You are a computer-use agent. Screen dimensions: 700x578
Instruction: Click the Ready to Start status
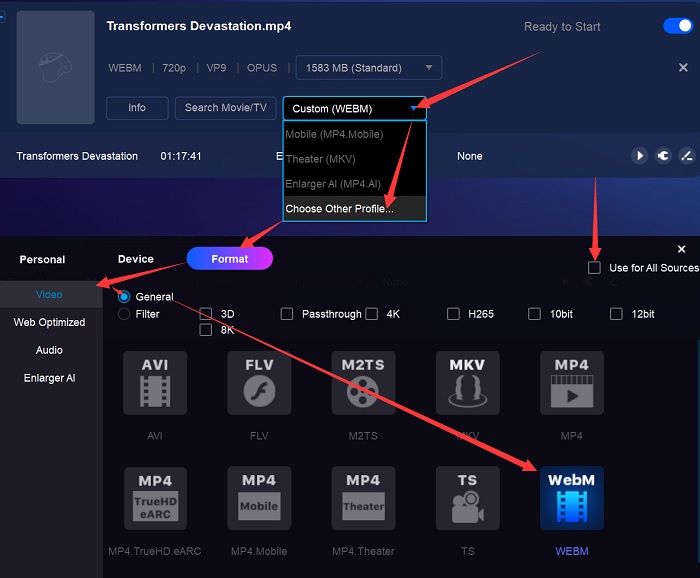click(x=562, y=27)
